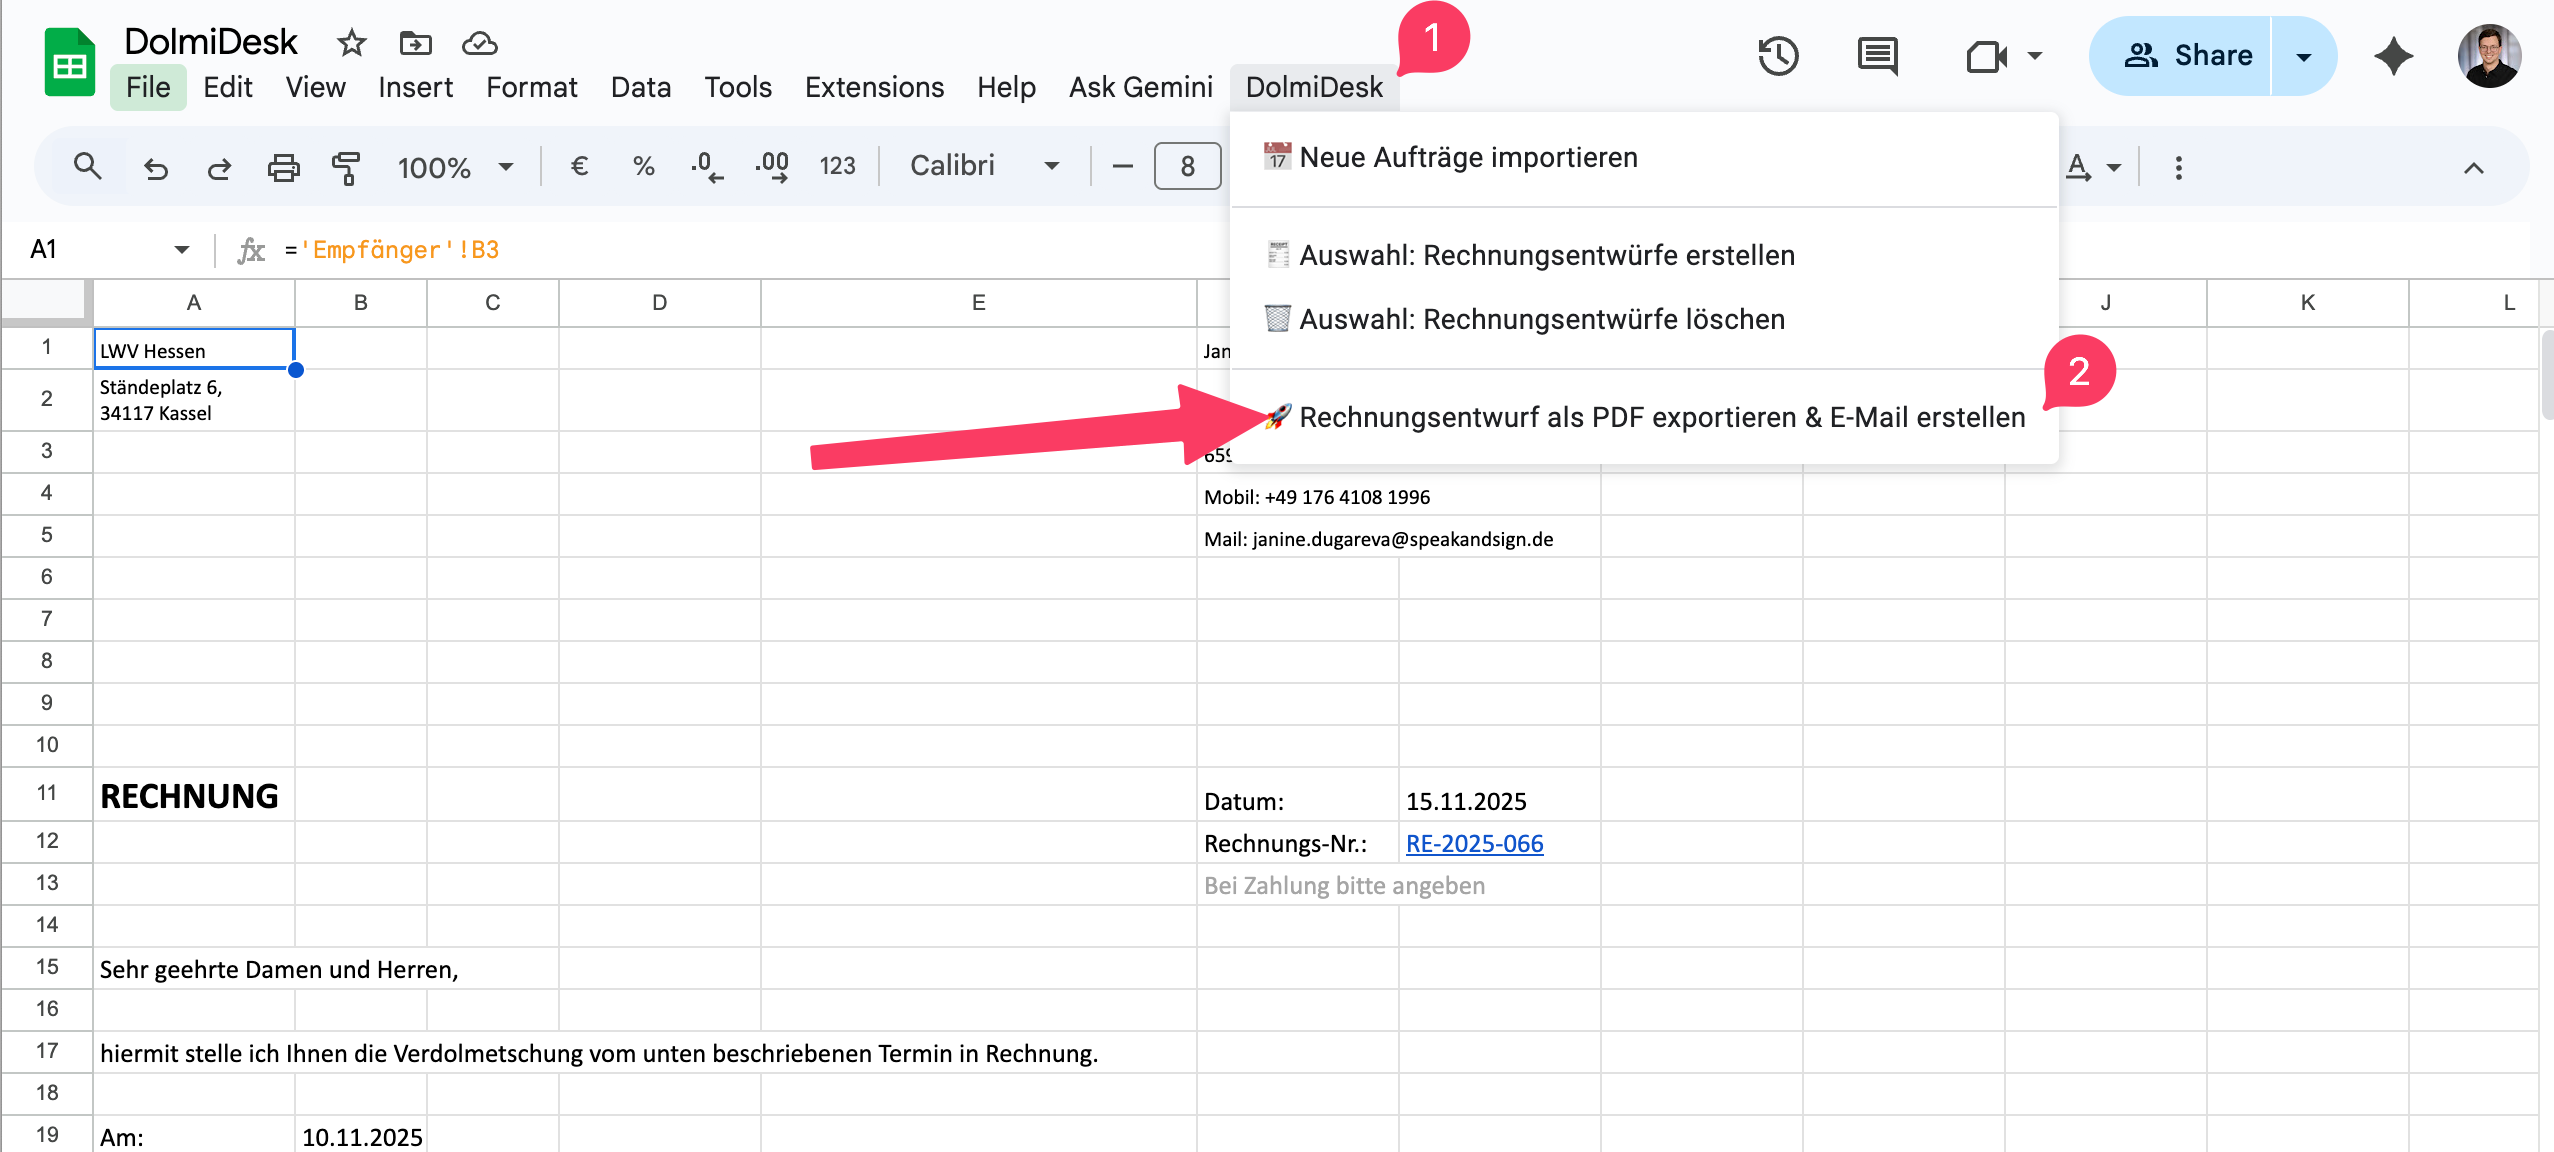2554x1152 pixels.
Task: Click the font size input field
Action: (x=1187, y=166)
